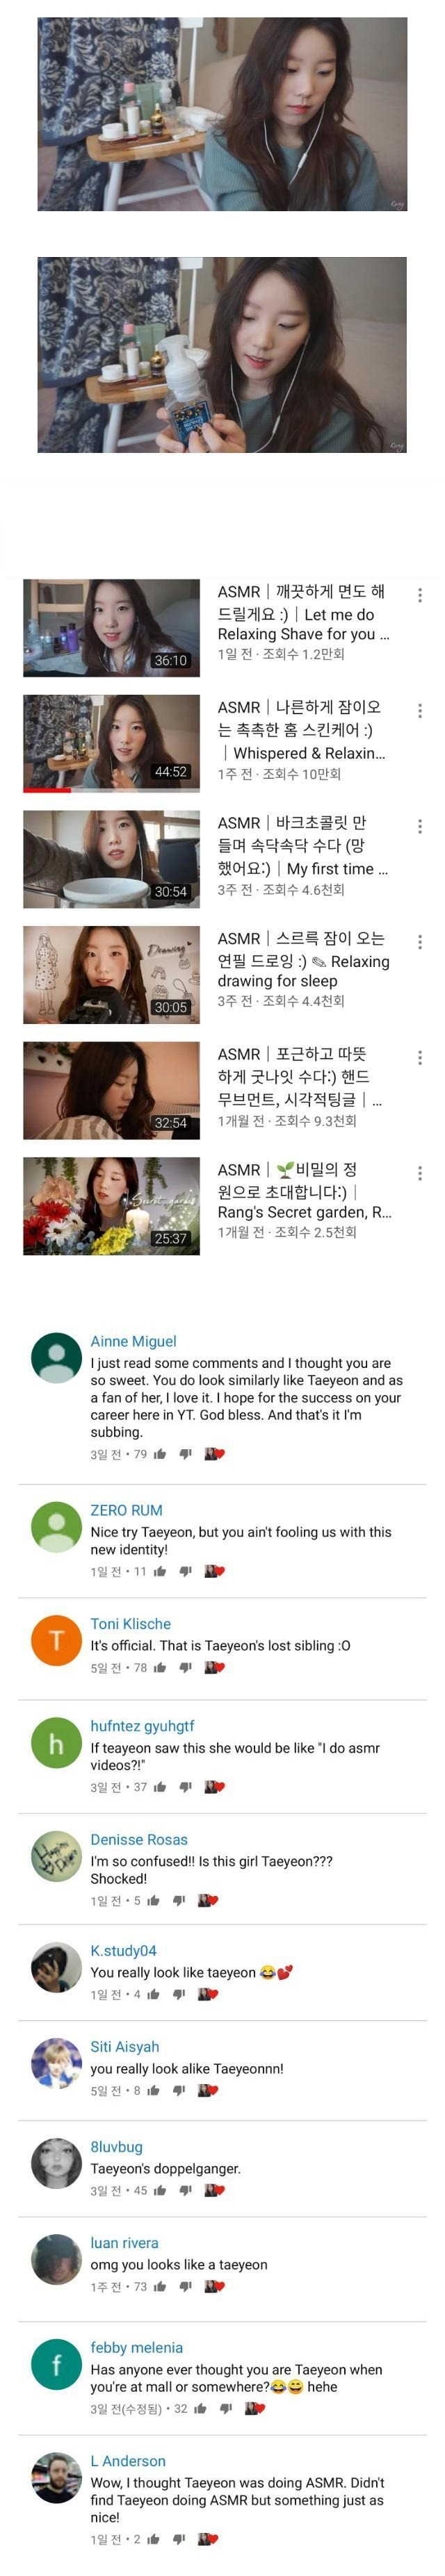Visit Ainne Miguel's channel name

point(133,1341)
